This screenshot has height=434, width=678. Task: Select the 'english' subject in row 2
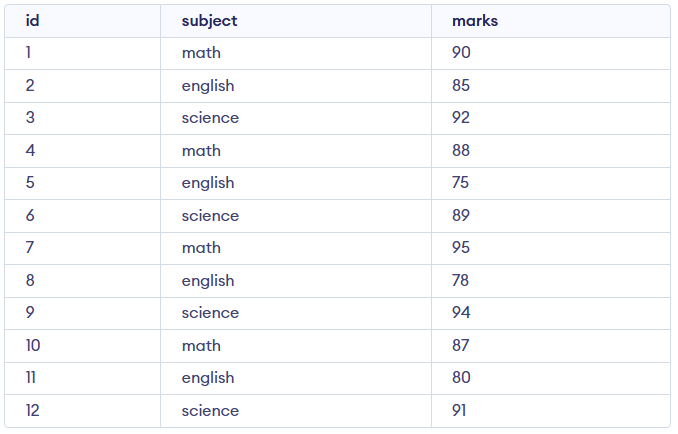tap(208, 86)
